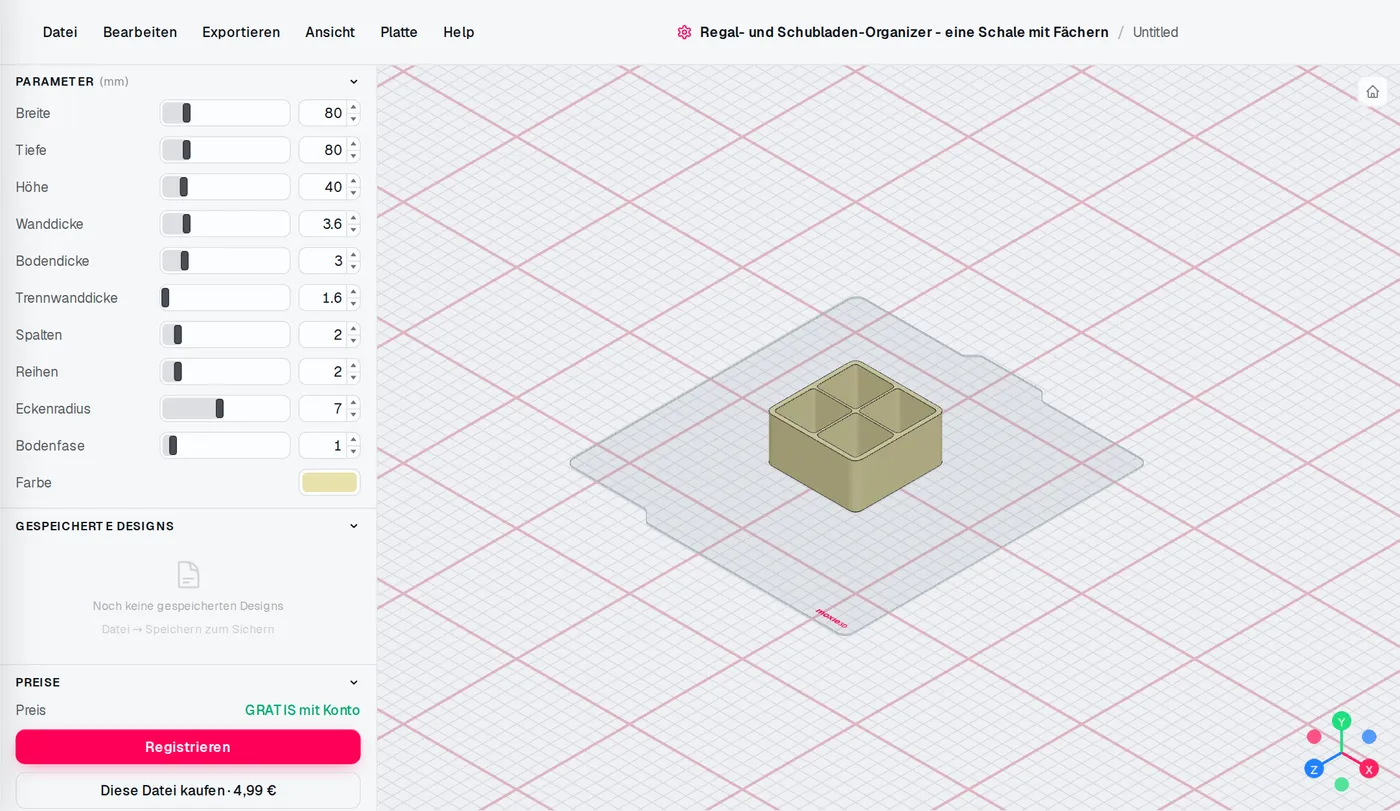Image resolution: width=1400 pixels, height=811 pixels.
Task: Snap view to the green Y axis ball
Action: coord(1342,721)
